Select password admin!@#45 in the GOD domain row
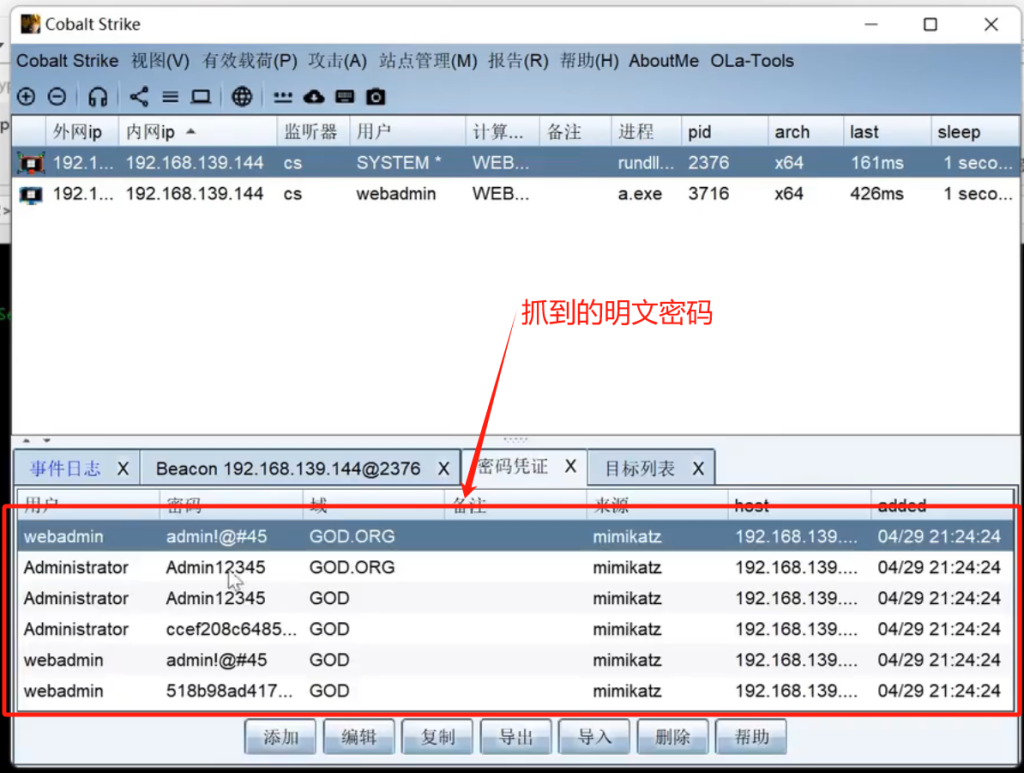This screenshot has width=1024, height=773. 216,660
